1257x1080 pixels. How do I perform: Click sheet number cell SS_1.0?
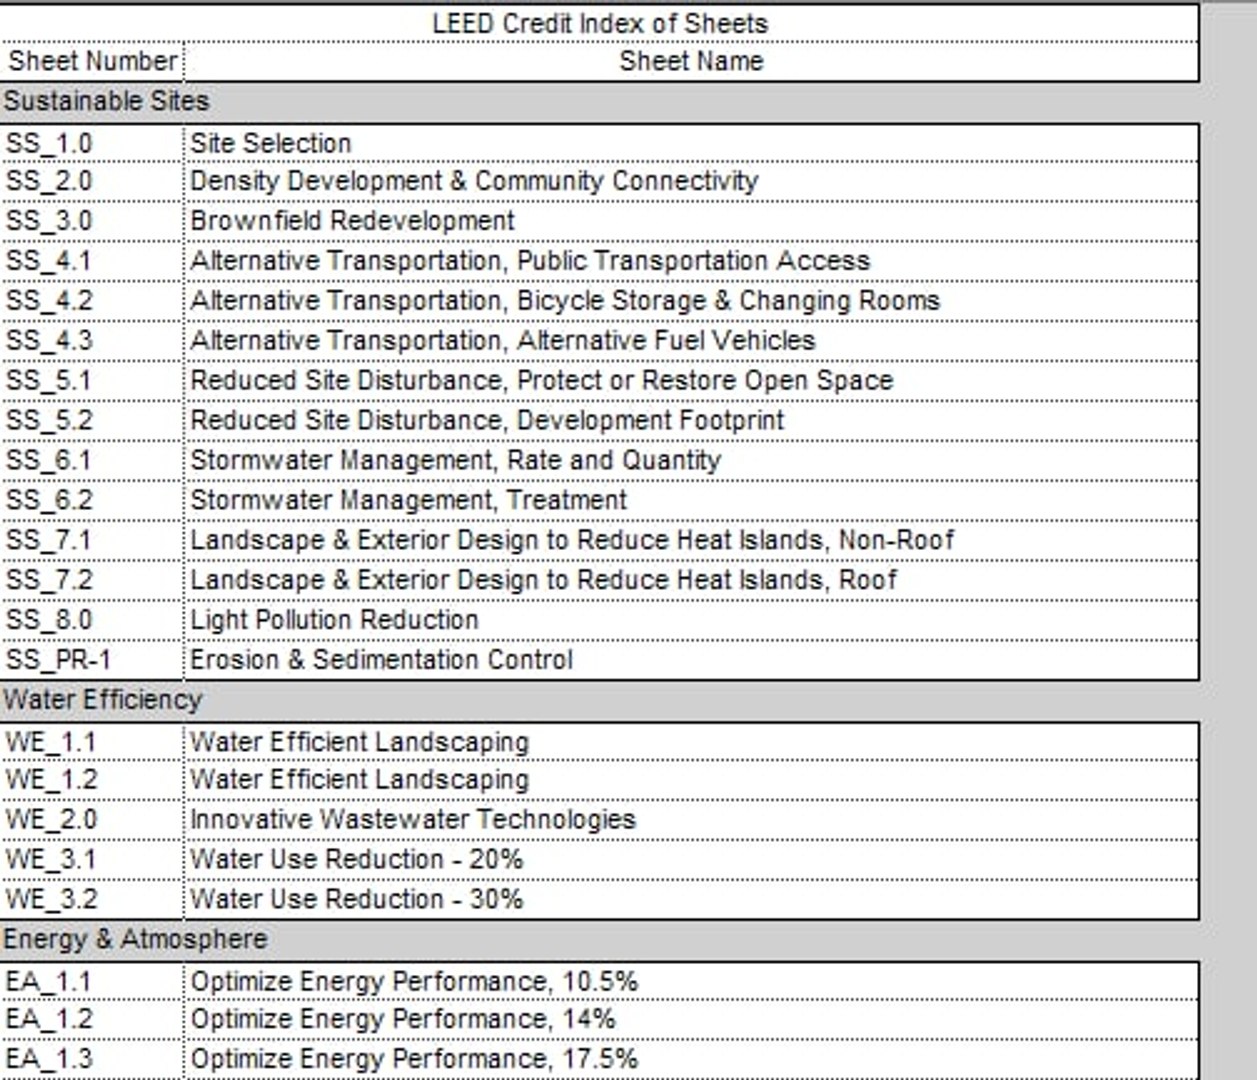click(93, 143)
